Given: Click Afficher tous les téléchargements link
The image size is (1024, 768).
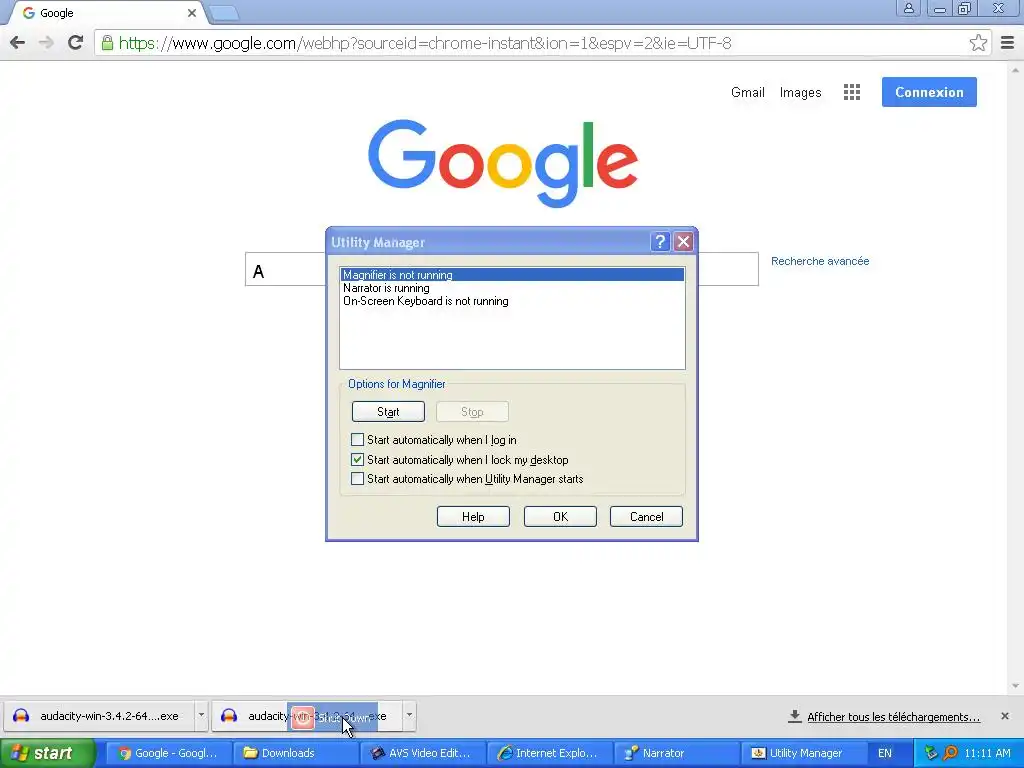Looking at the screenshot, I should click(x=893, y=716).
